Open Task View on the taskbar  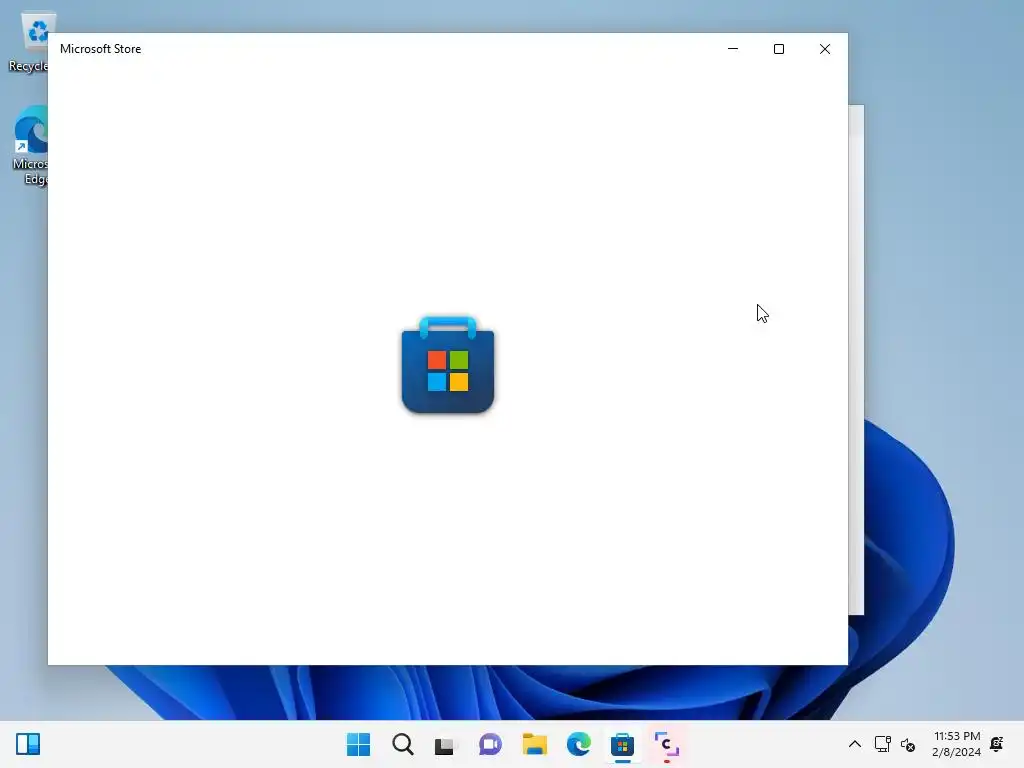point(445,744)
